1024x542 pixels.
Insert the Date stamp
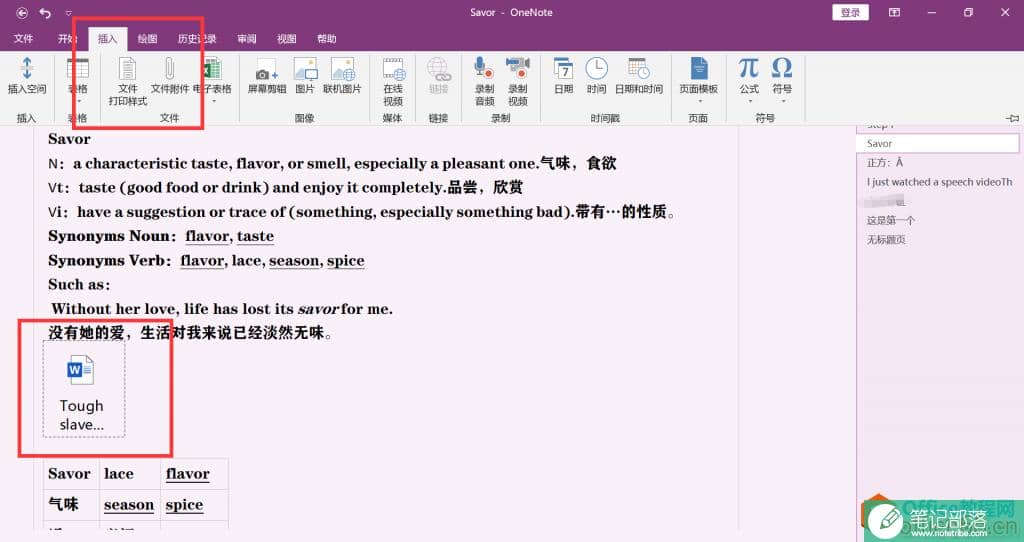pos(563,69)
